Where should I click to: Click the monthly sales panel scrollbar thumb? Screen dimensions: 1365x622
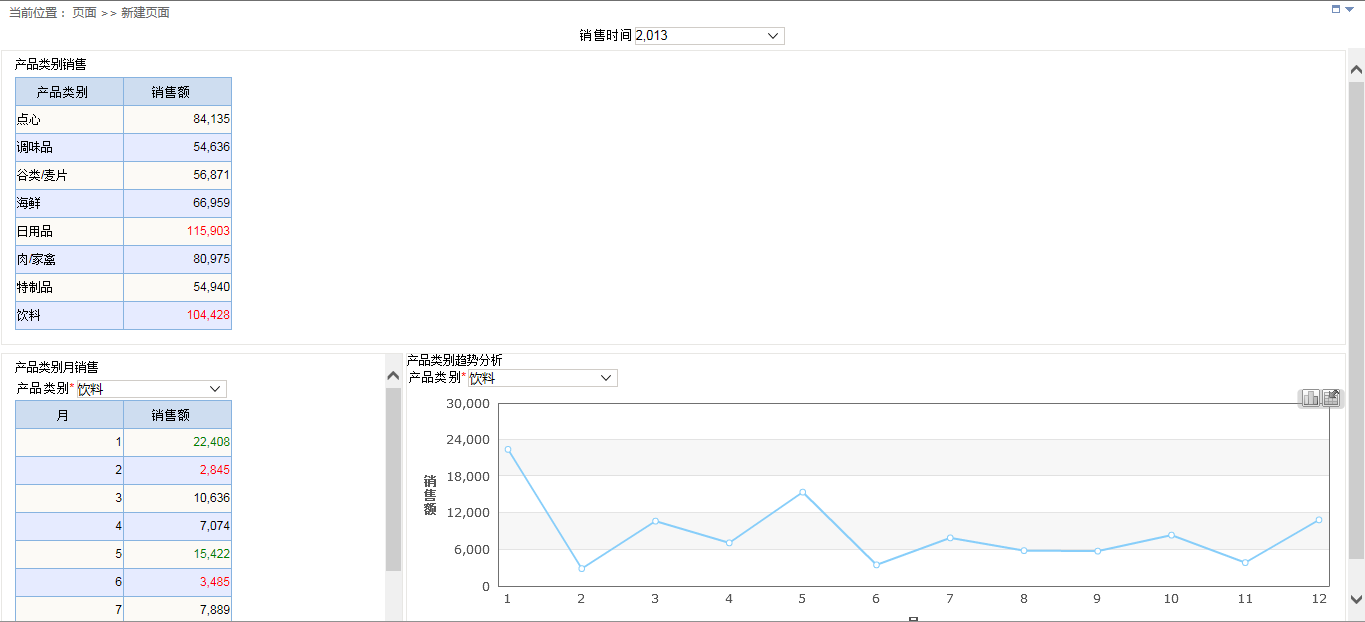click(393, 480)
